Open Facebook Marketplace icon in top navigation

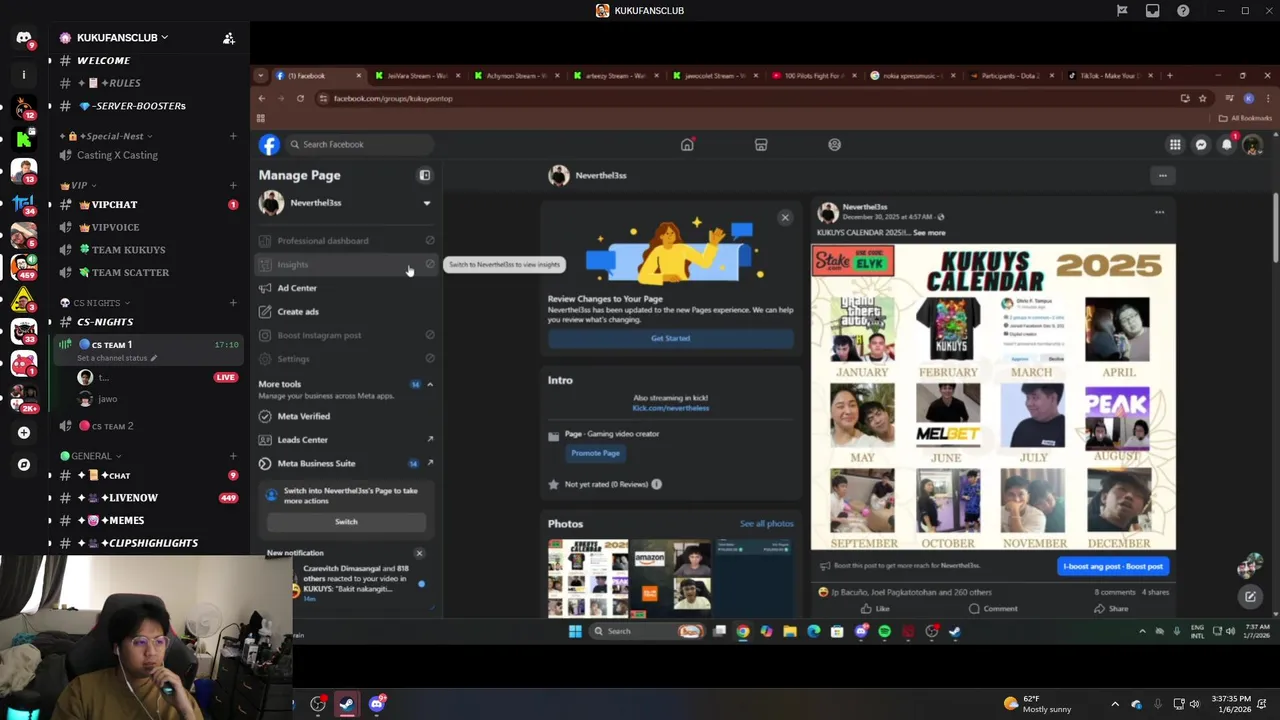point(761,145)
